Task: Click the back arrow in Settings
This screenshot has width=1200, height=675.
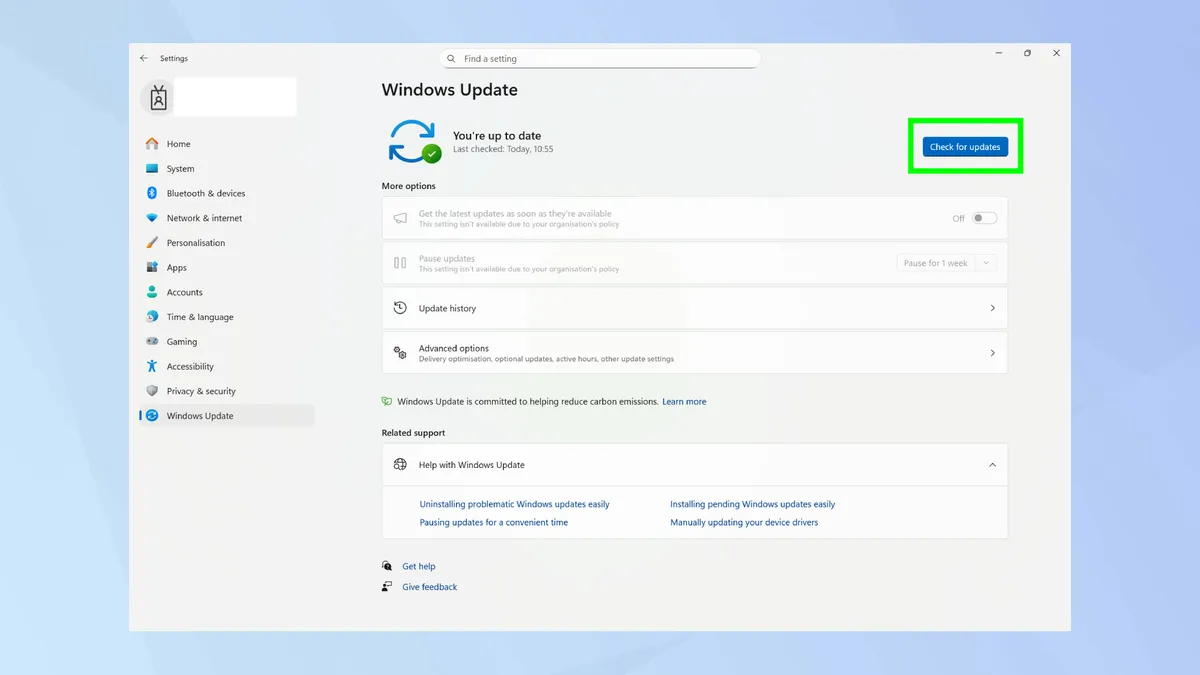Action: point(143,58)
